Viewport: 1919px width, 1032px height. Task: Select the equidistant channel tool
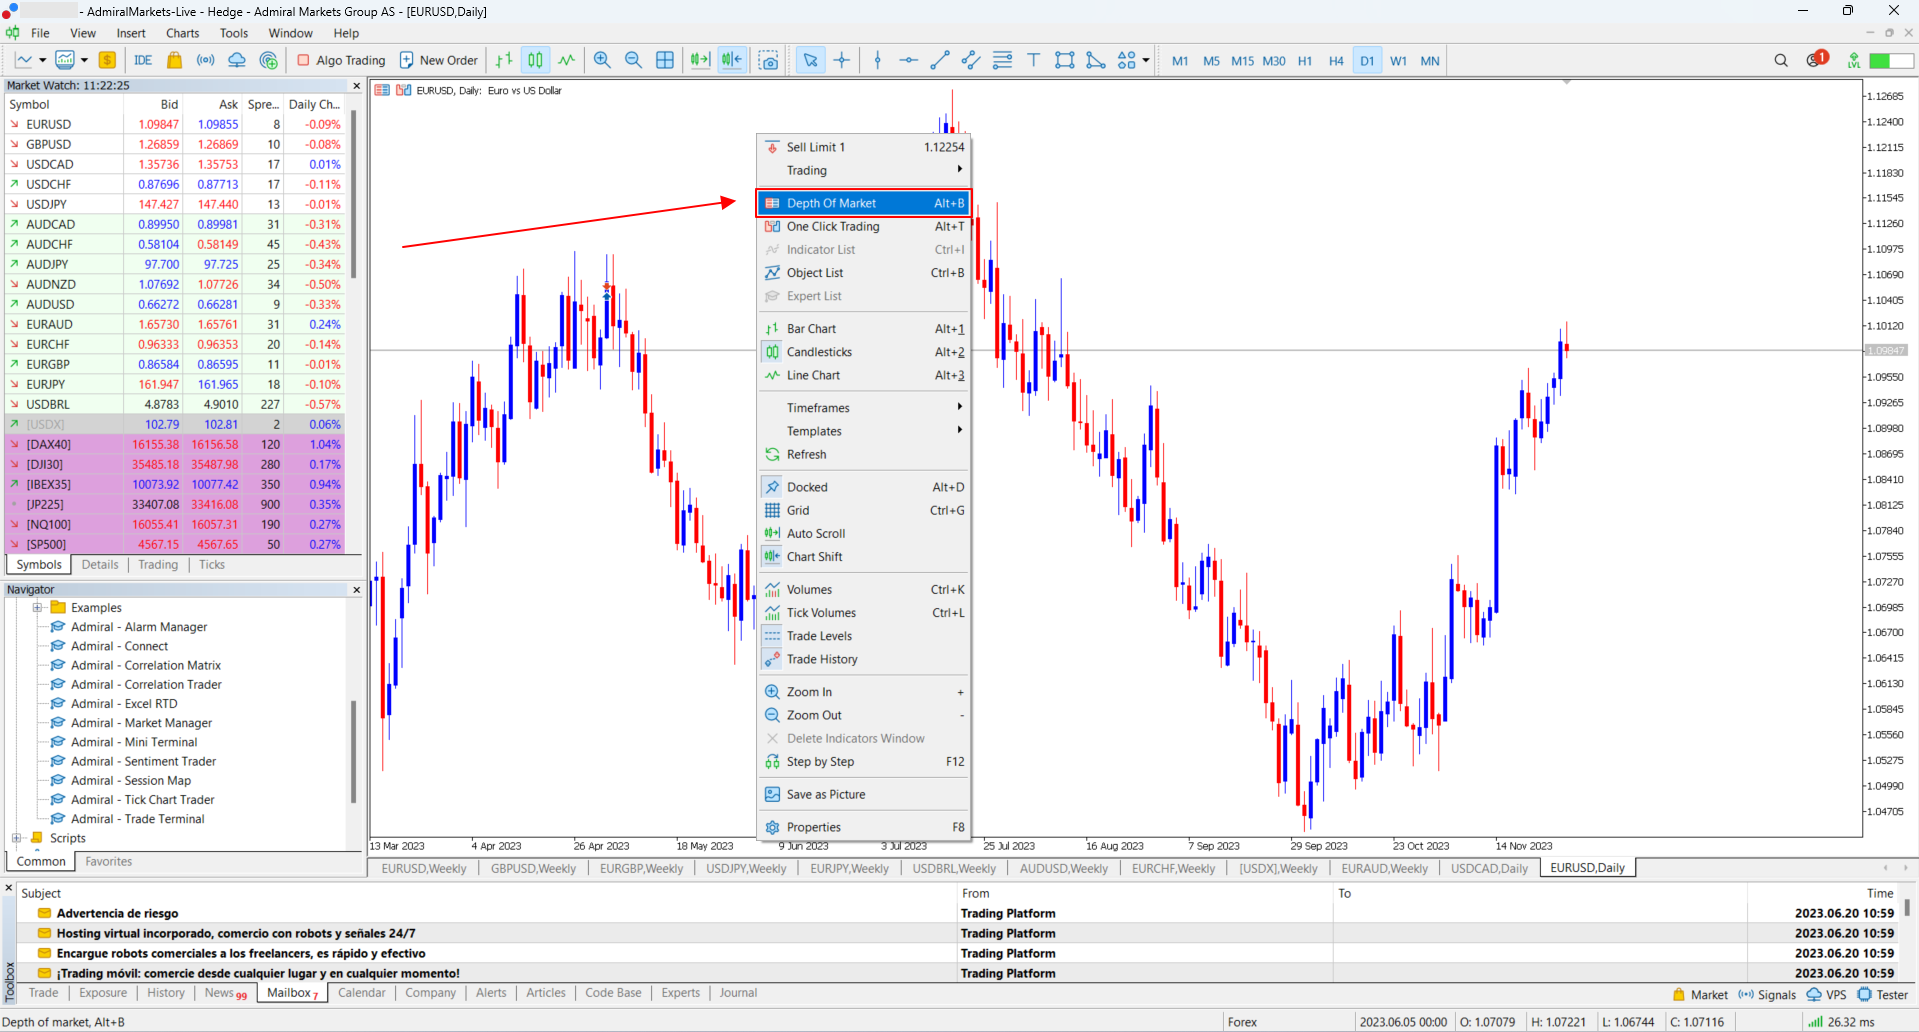click(x=970, y=60)
